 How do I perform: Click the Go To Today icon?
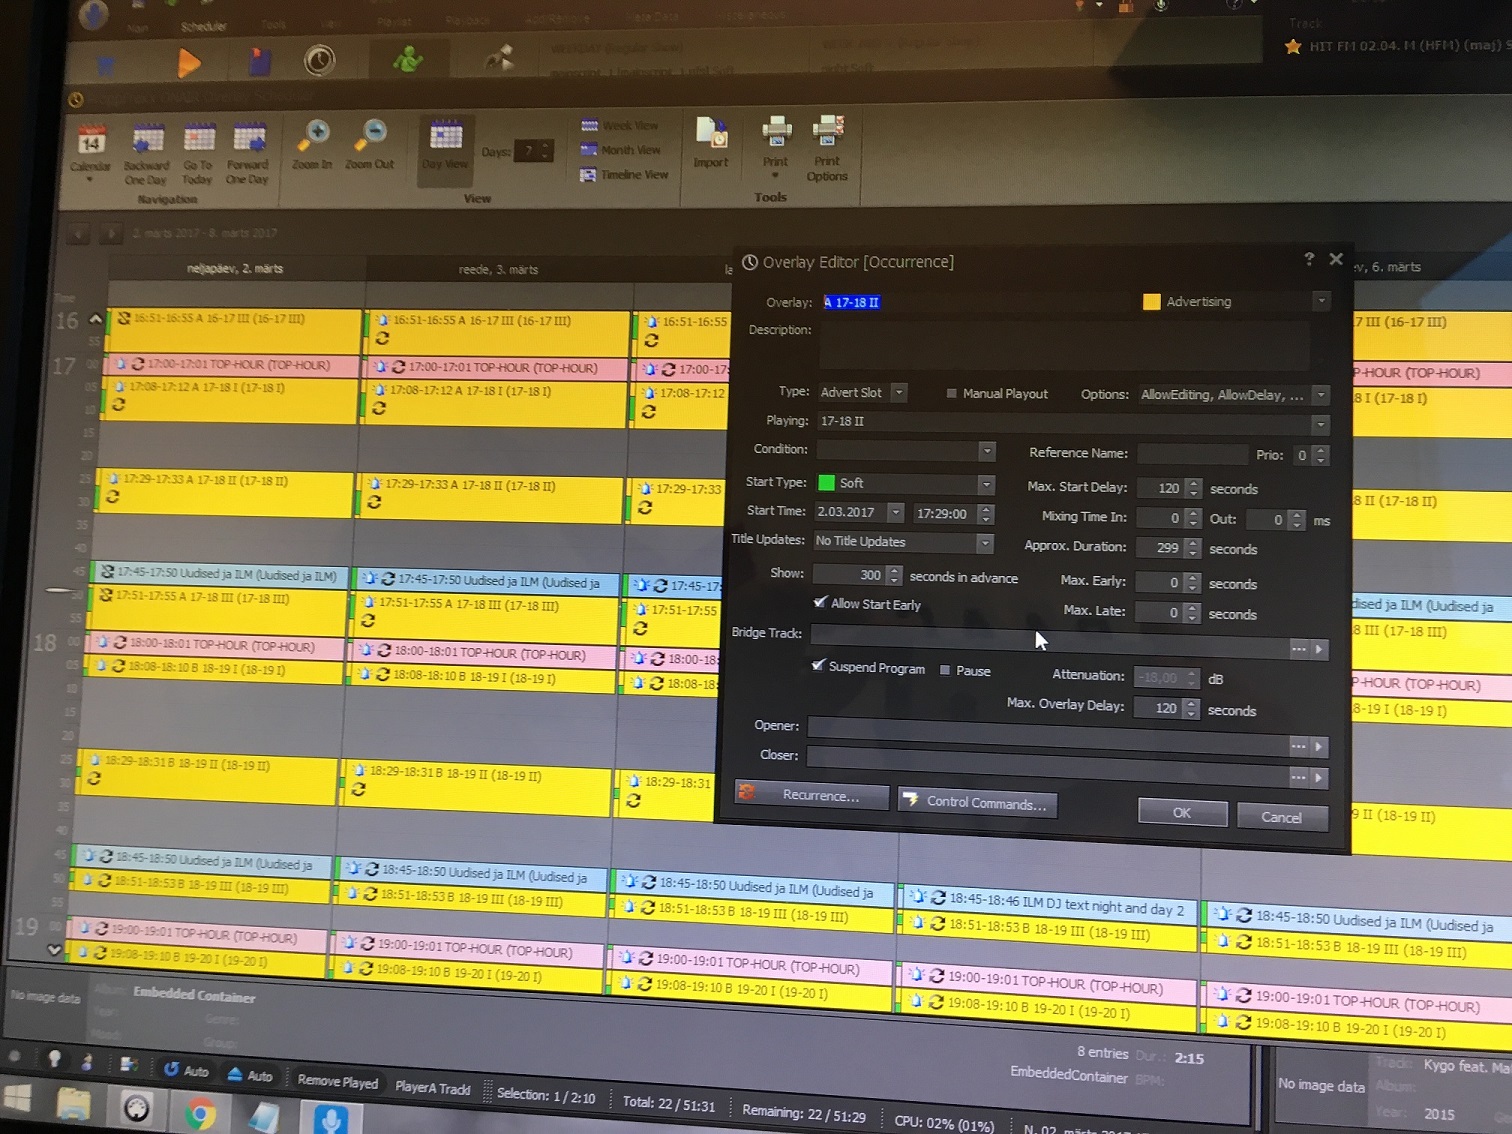(198, 141)
